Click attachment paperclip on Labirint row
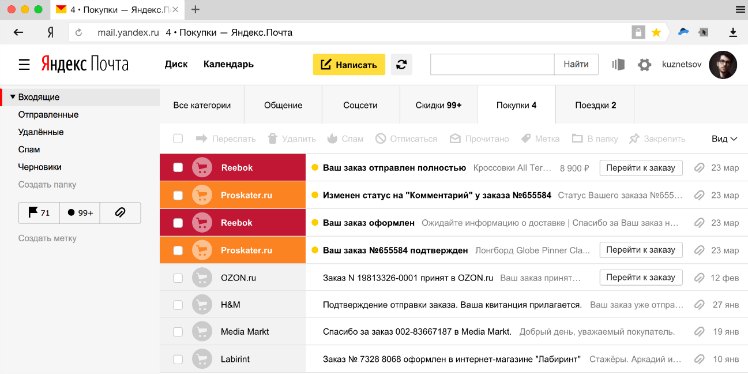 [x=699, y=359]
